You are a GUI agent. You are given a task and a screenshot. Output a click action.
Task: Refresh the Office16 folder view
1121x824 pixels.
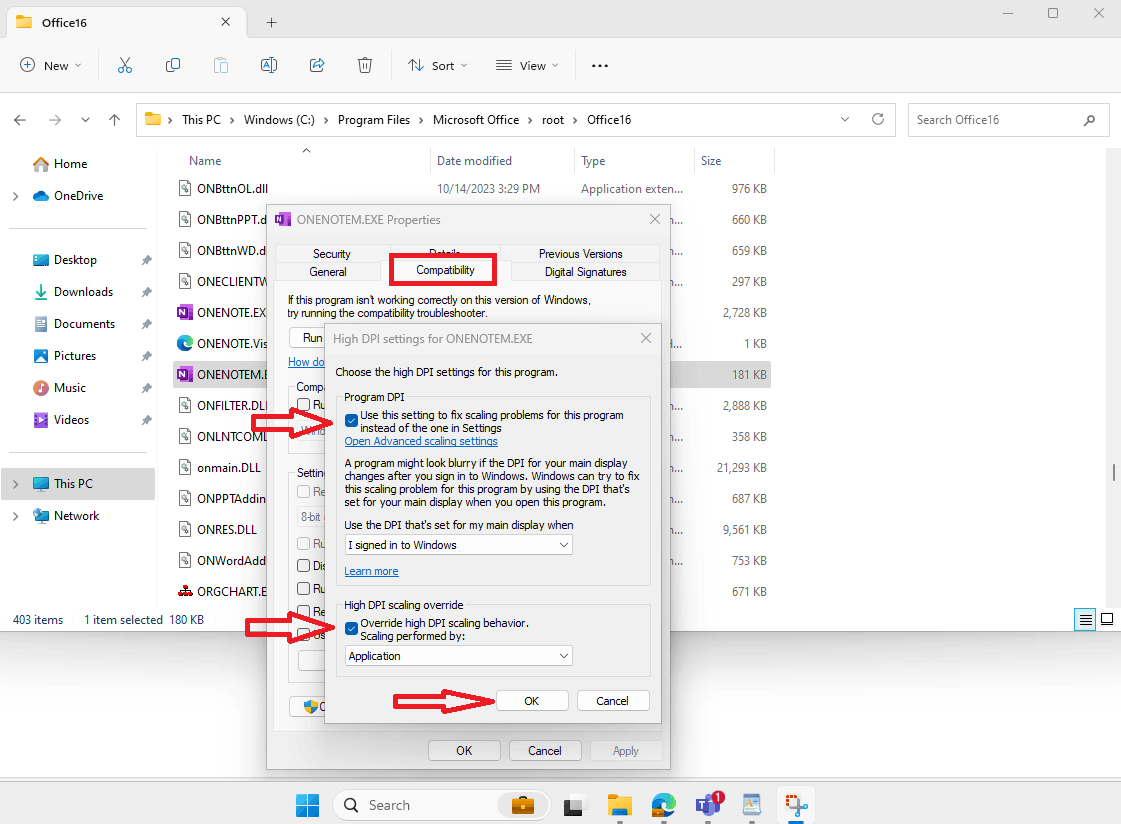[878, 119]
